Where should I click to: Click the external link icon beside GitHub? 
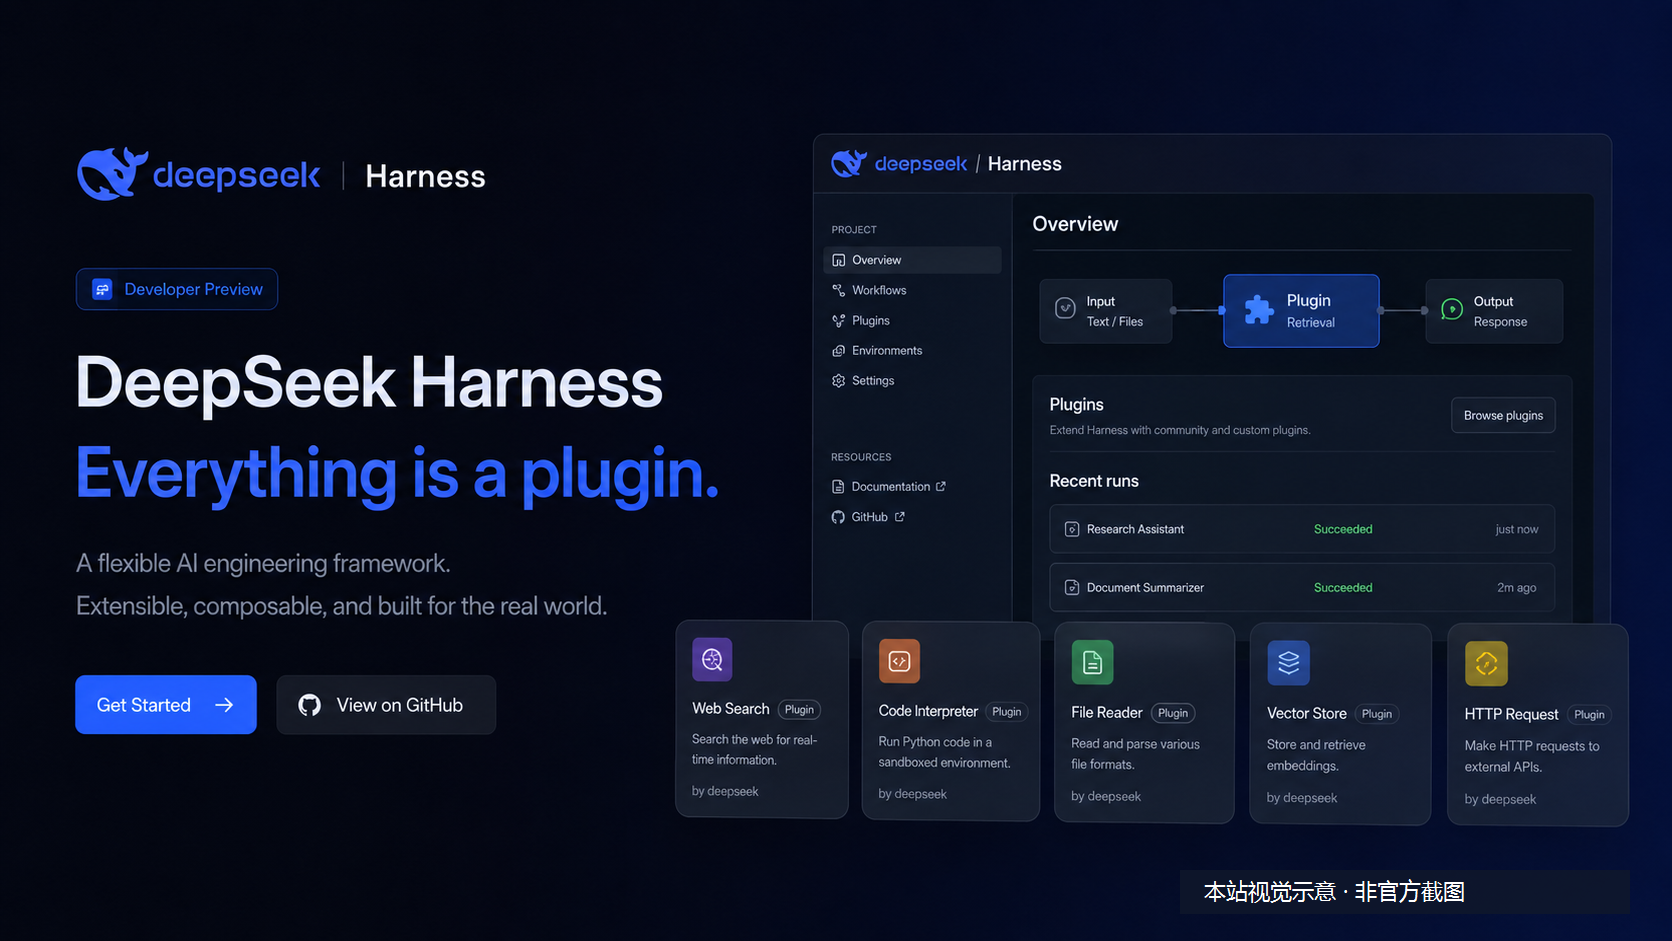tap(900, 517)
